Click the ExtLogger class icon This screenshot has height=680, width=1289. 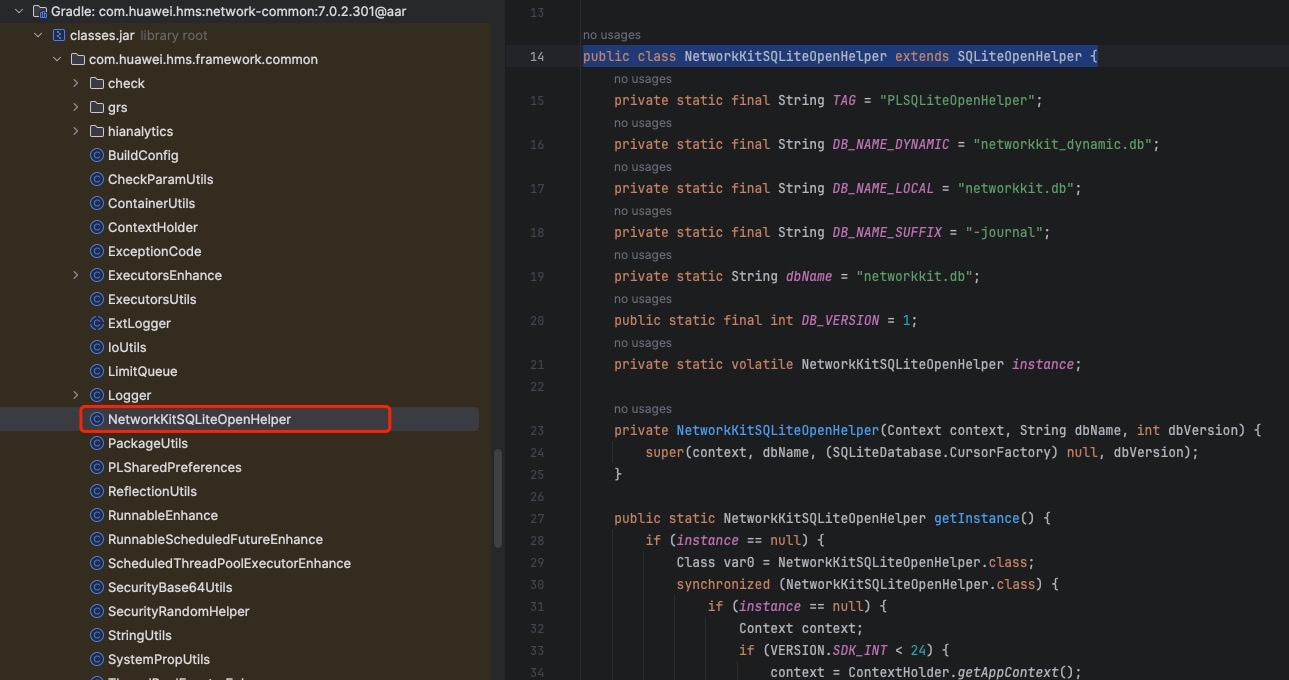coord(97,323)
